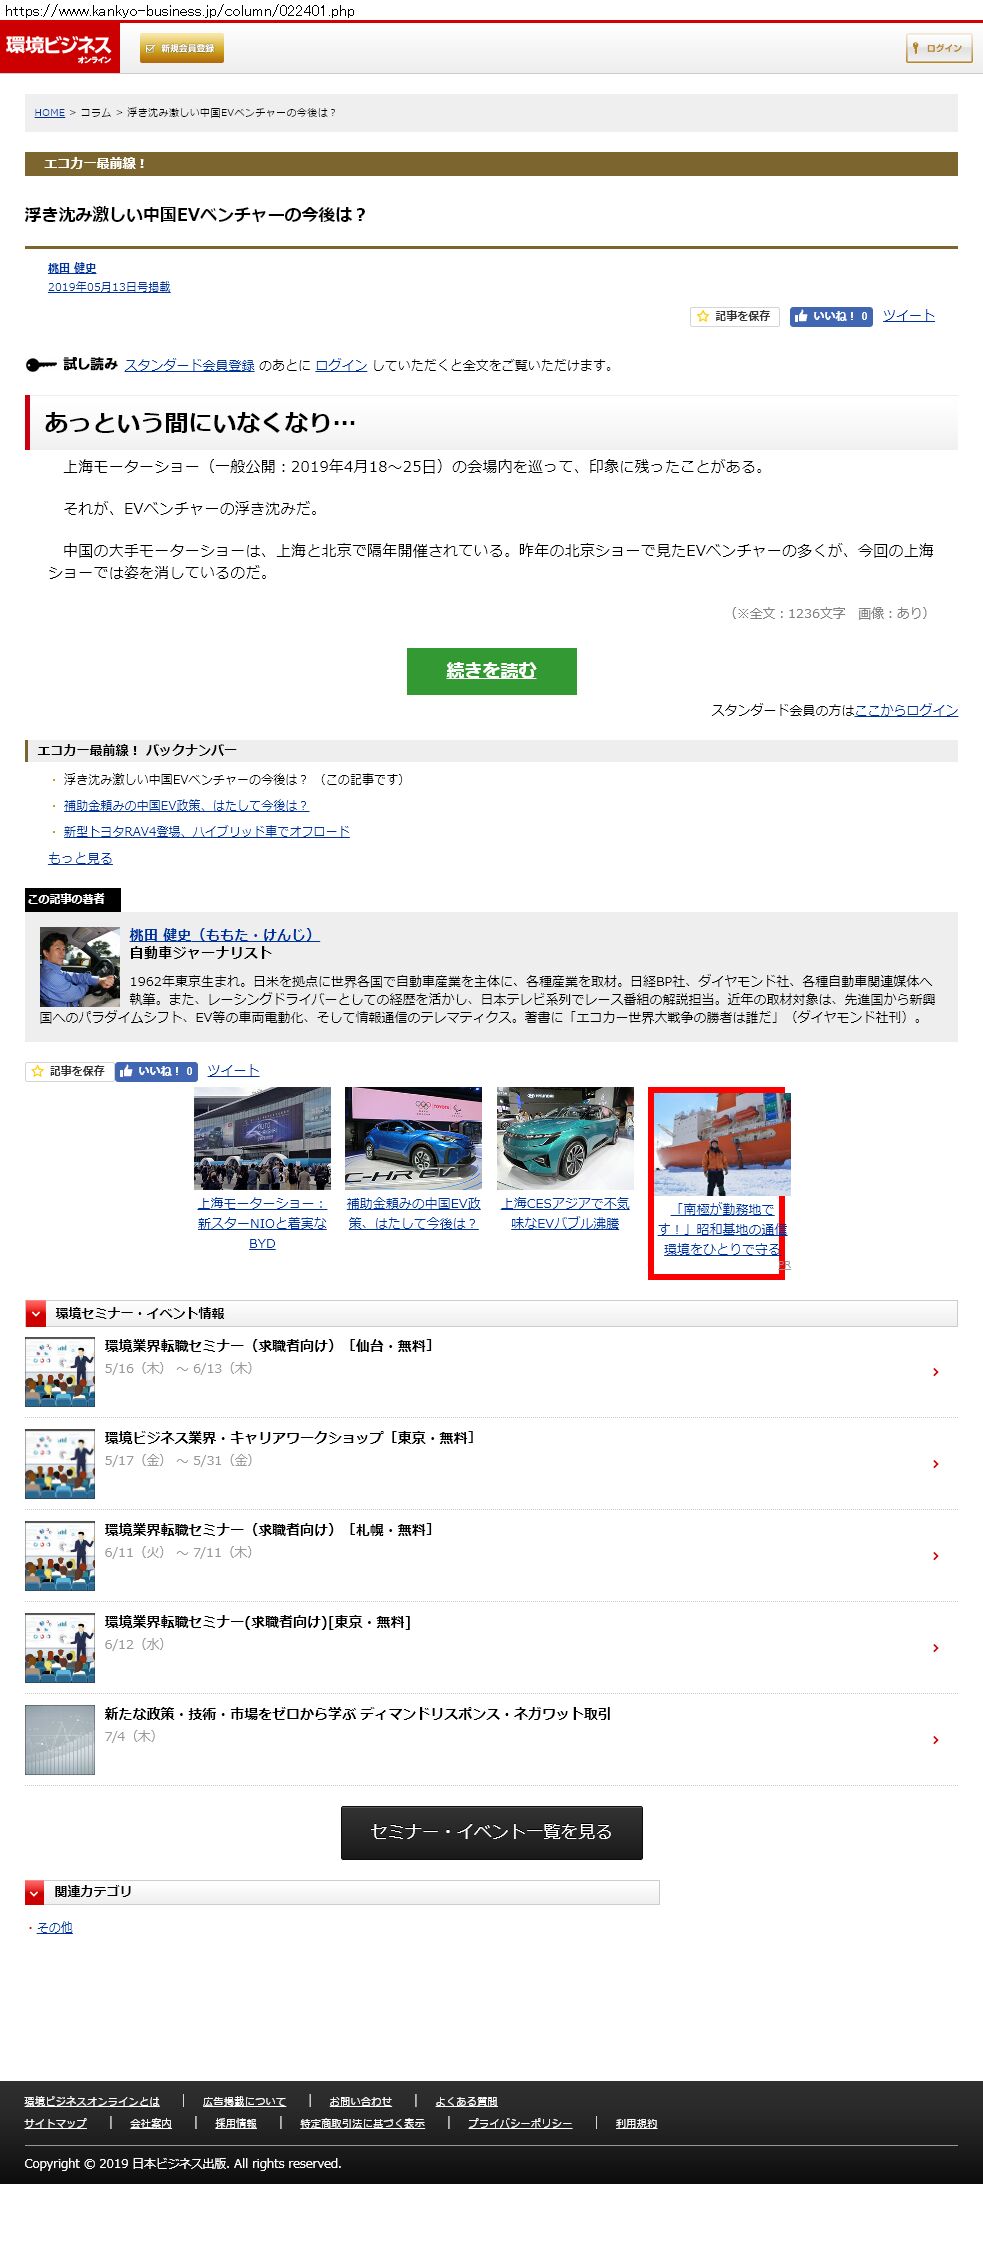The width and height of the screenshot is (983, 2259).
Task: Open 「南極が勤務地です！」昭和基地 article link
Action: click(x=722, y=1229)
